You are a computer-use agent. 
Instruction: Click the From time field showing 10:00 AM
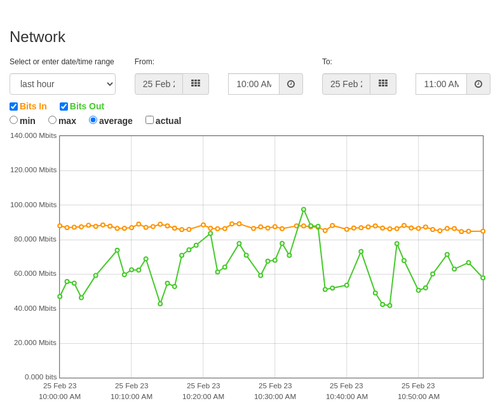tap(254, 84)
